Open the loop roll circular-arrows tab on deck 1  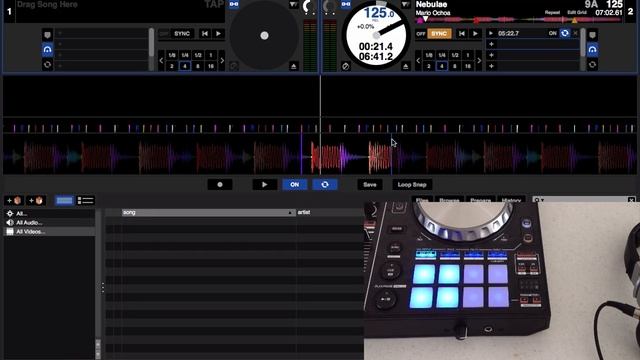[x=47, y=64]
